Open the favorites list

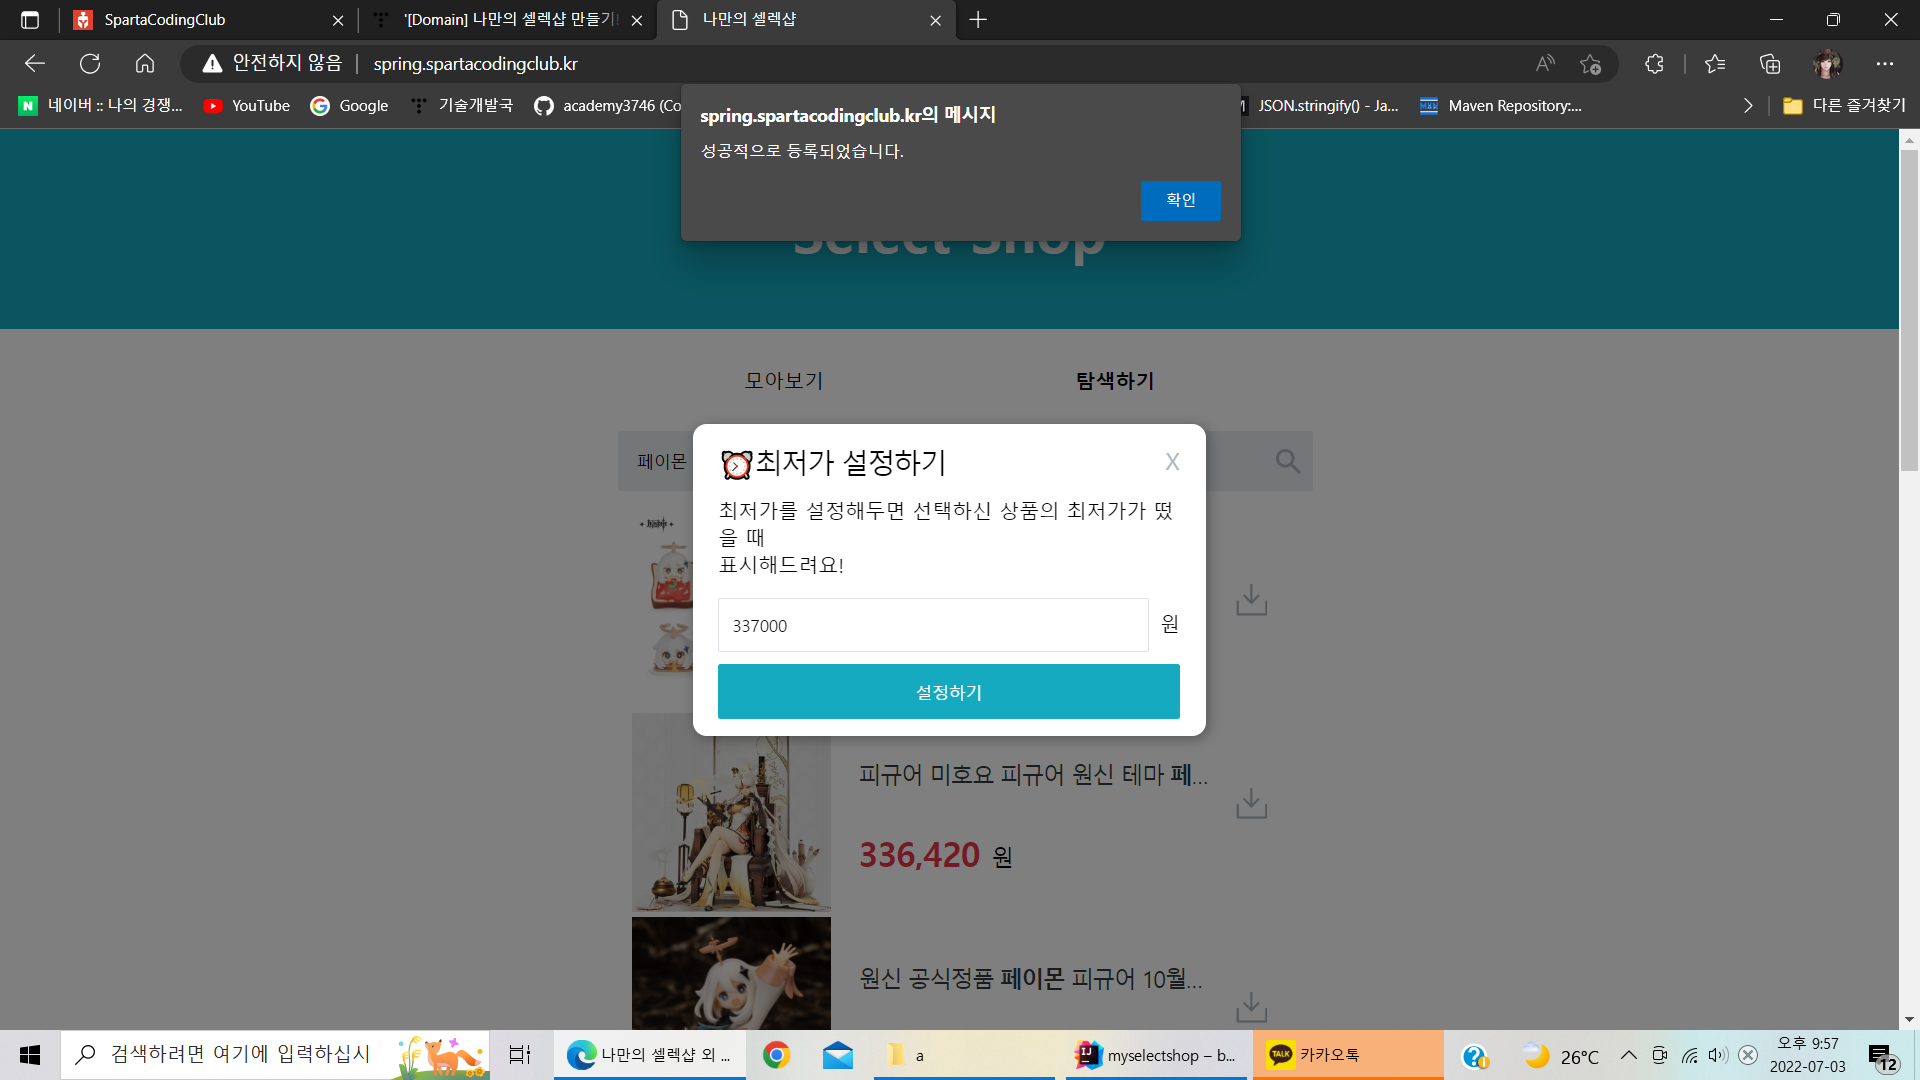[x=1715, y=64]
